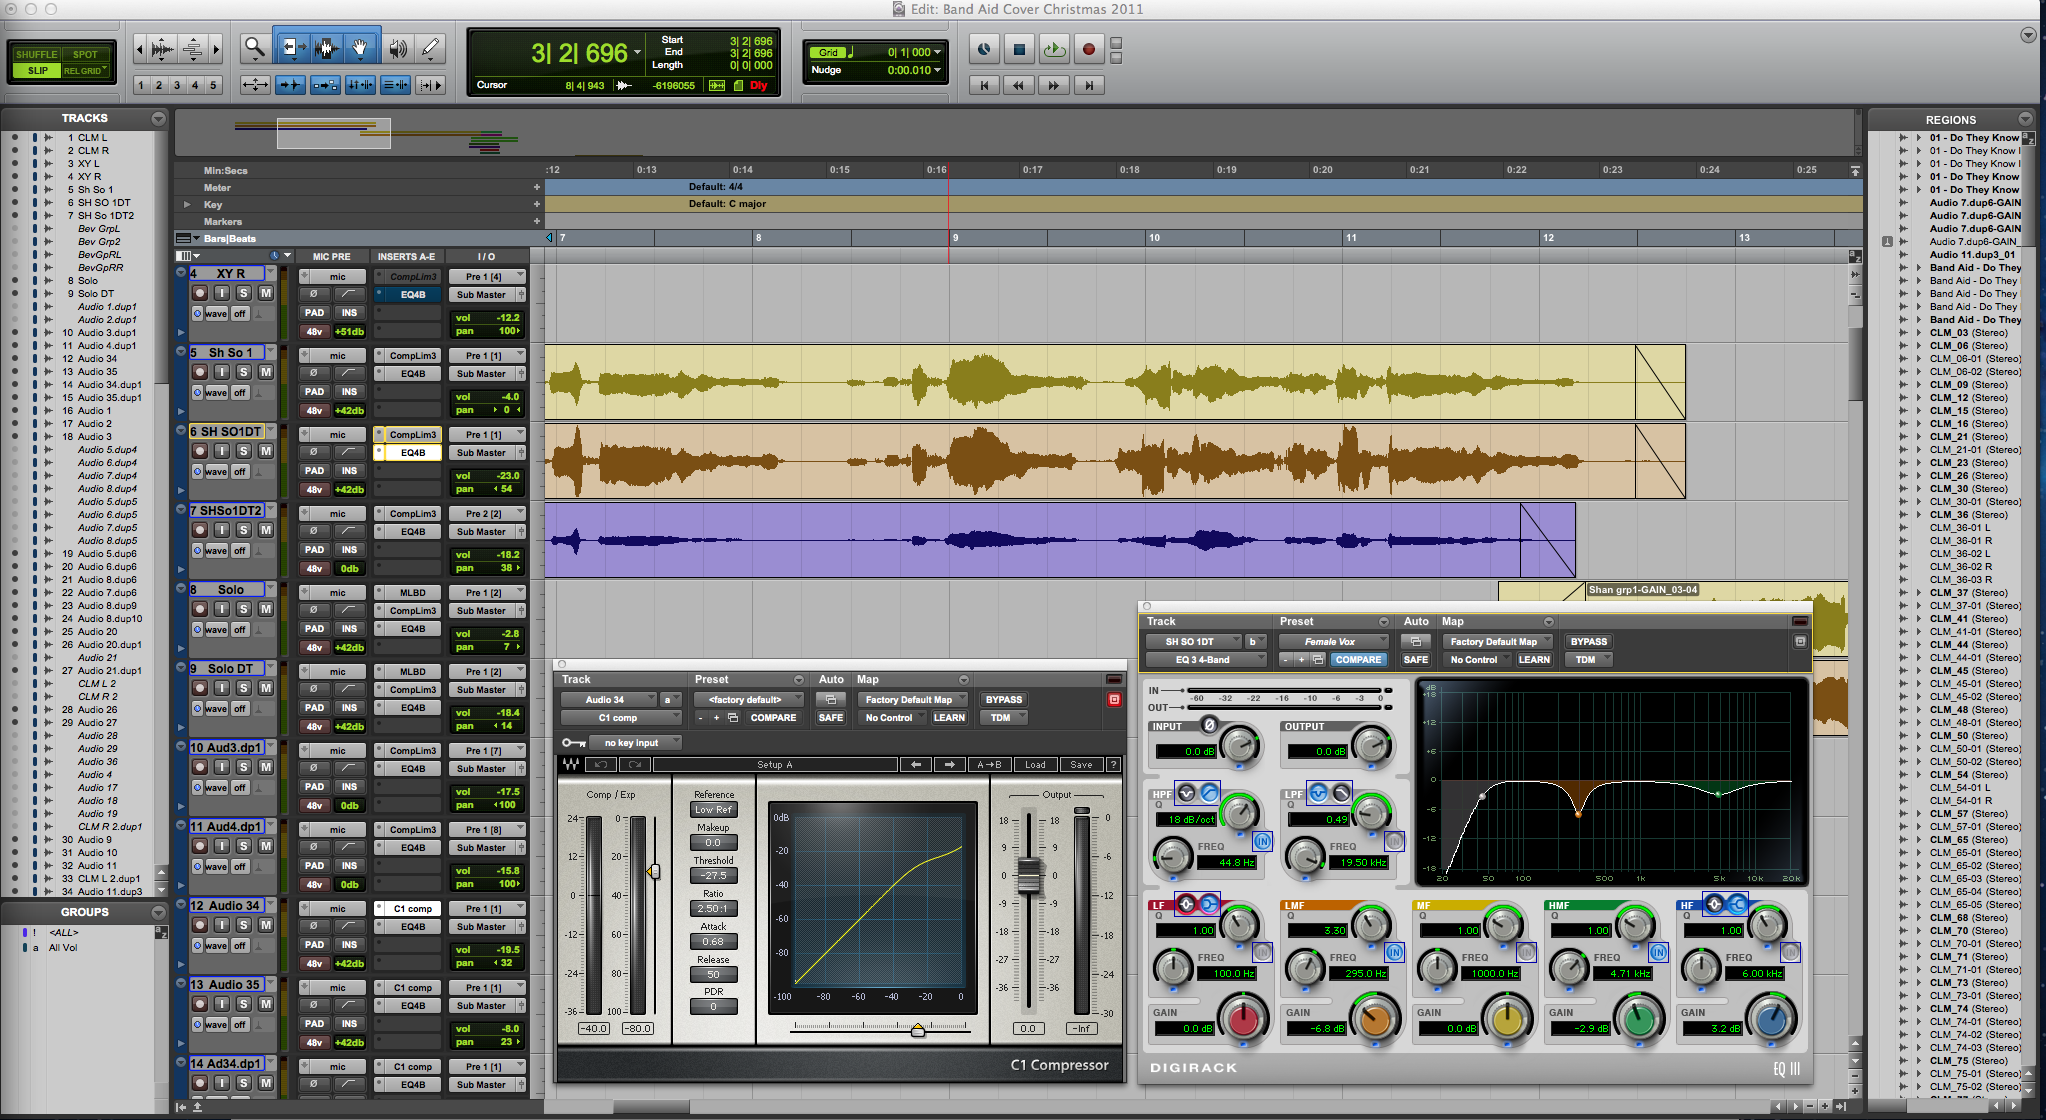
Task: Open the Female Vox preset dropdown
Action: pyautogui.click(x=1334, y=642)
